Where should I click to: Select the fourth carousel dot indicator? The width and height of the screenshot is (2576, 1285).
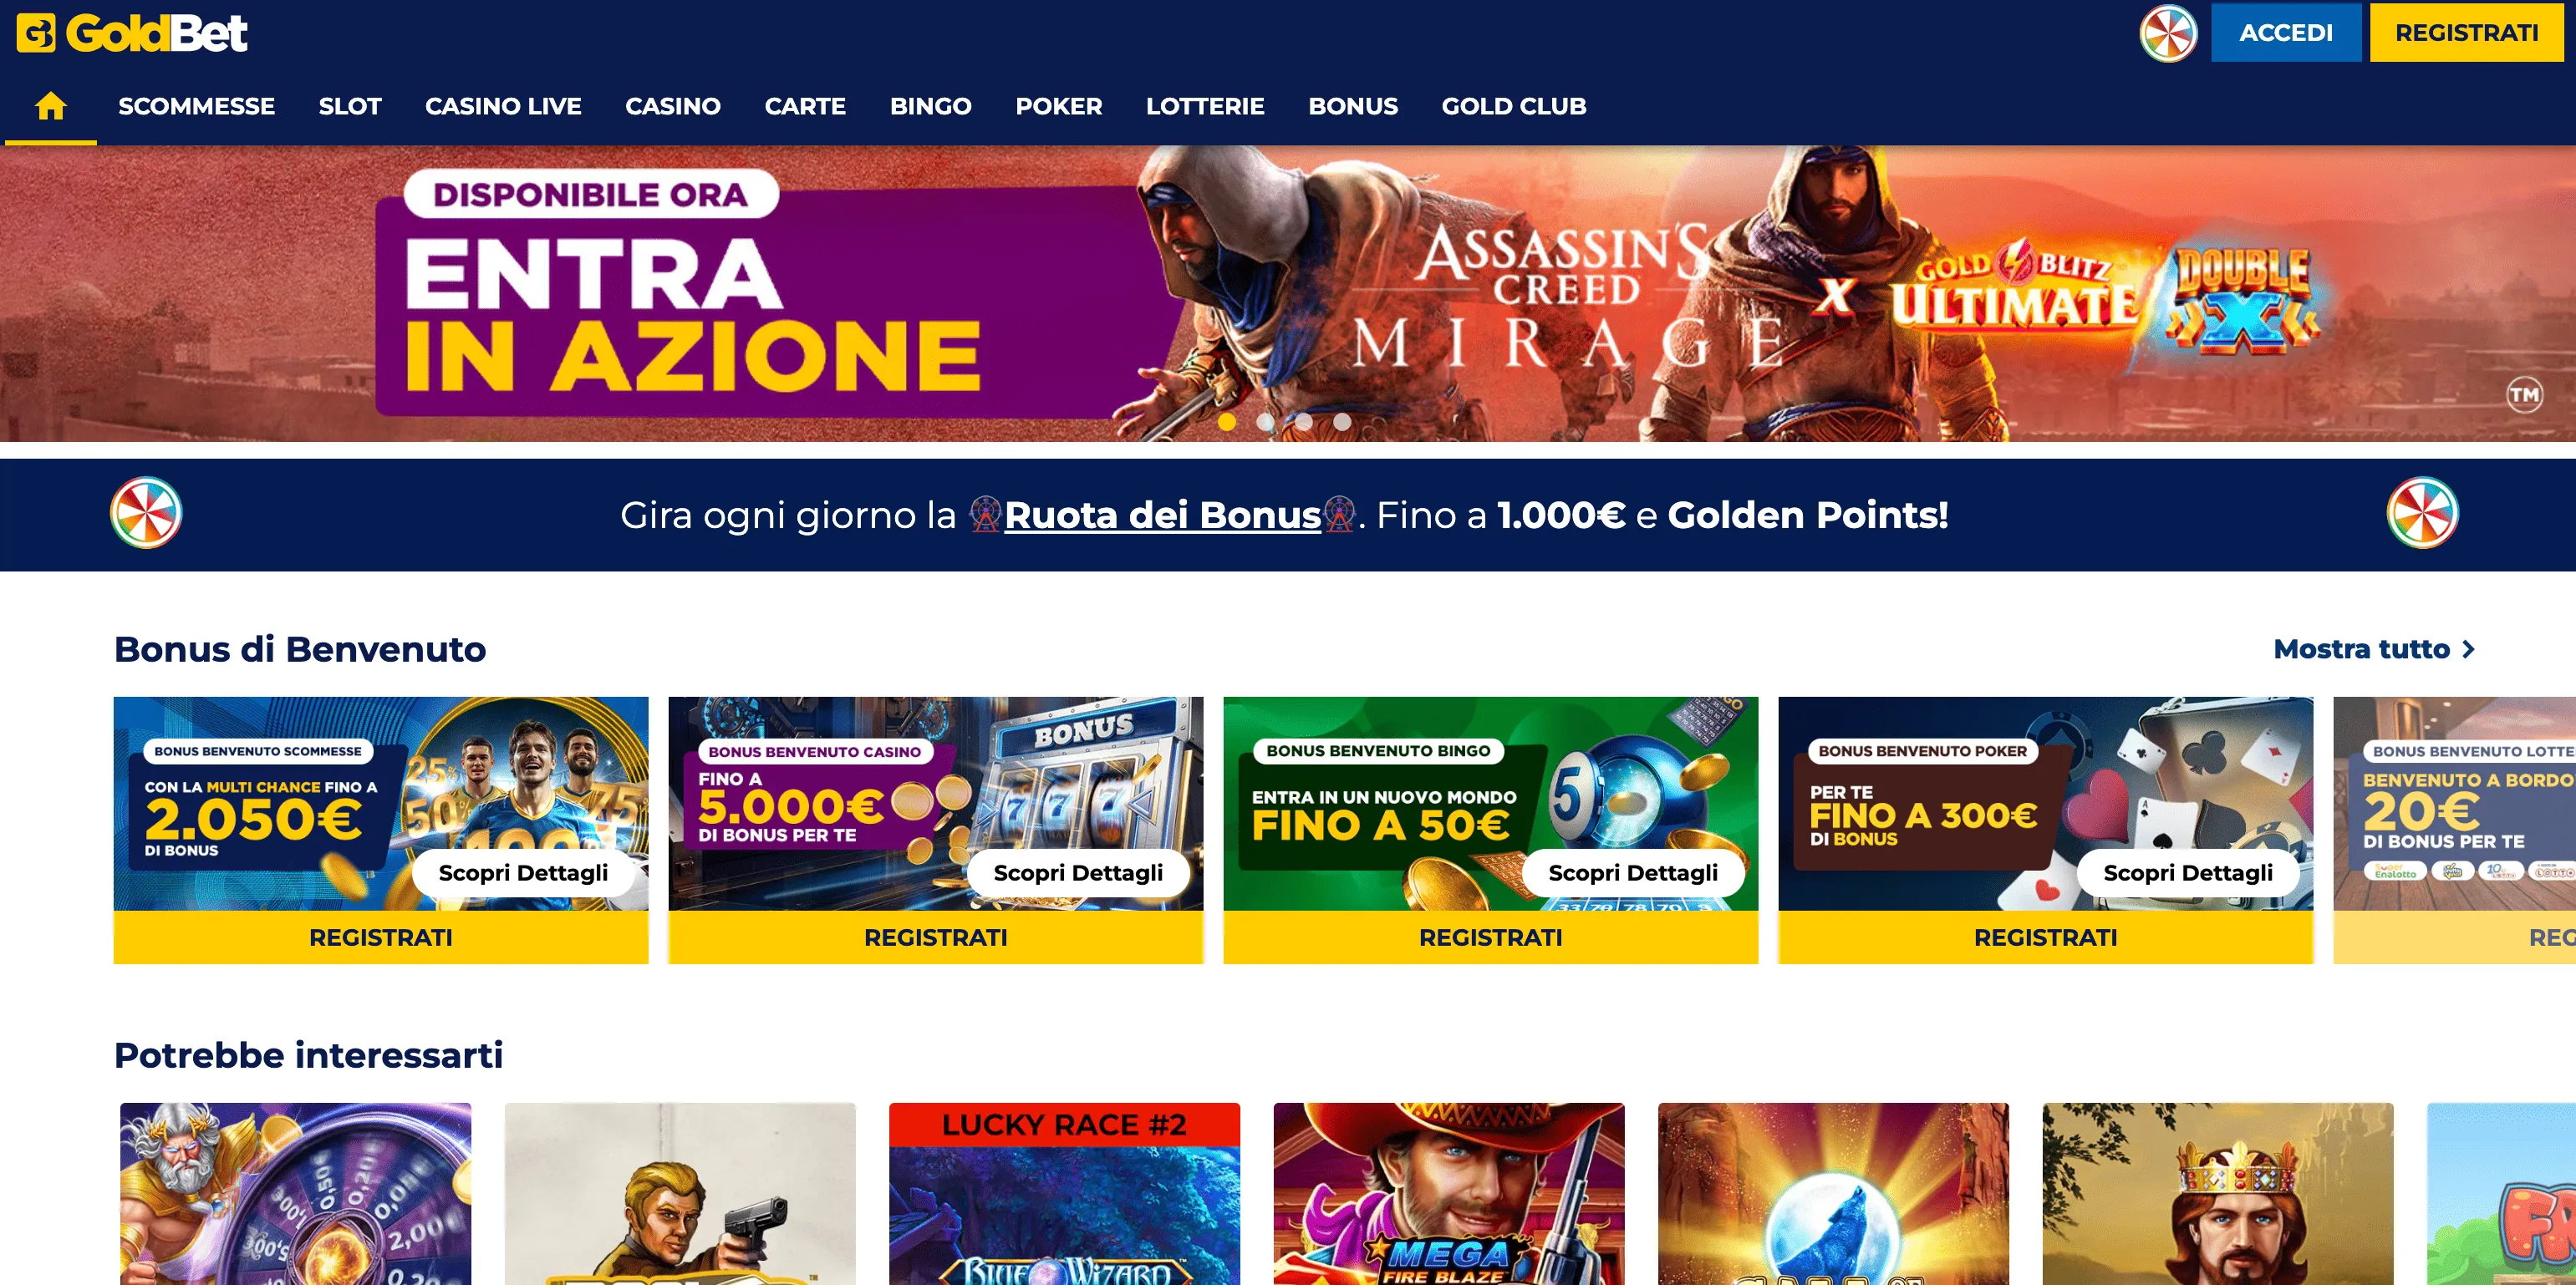click(x=1342, y=422)
